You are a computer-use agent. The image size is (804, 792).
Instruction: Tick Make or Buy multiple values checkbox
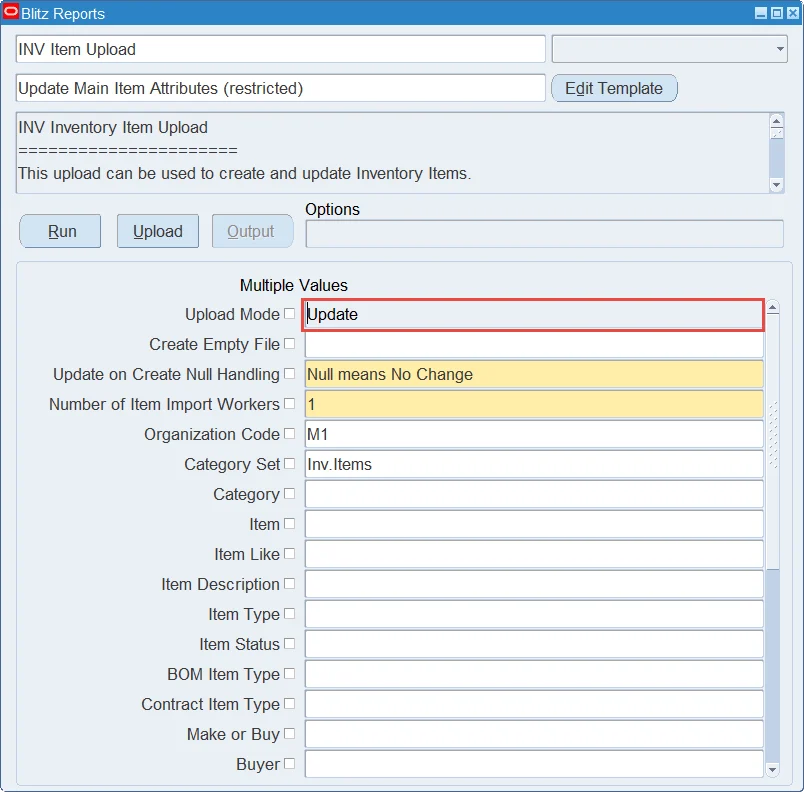[x=290, y=733]
